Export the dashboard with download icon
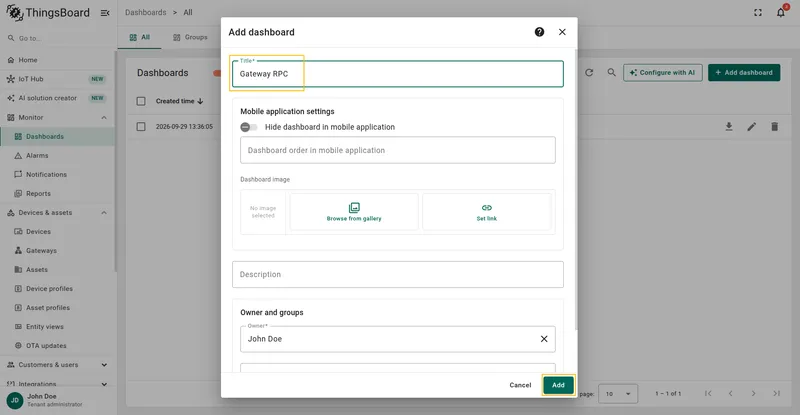Image resolution: width=800 pixels, height=415 pixels. click(x=729, y=127)
